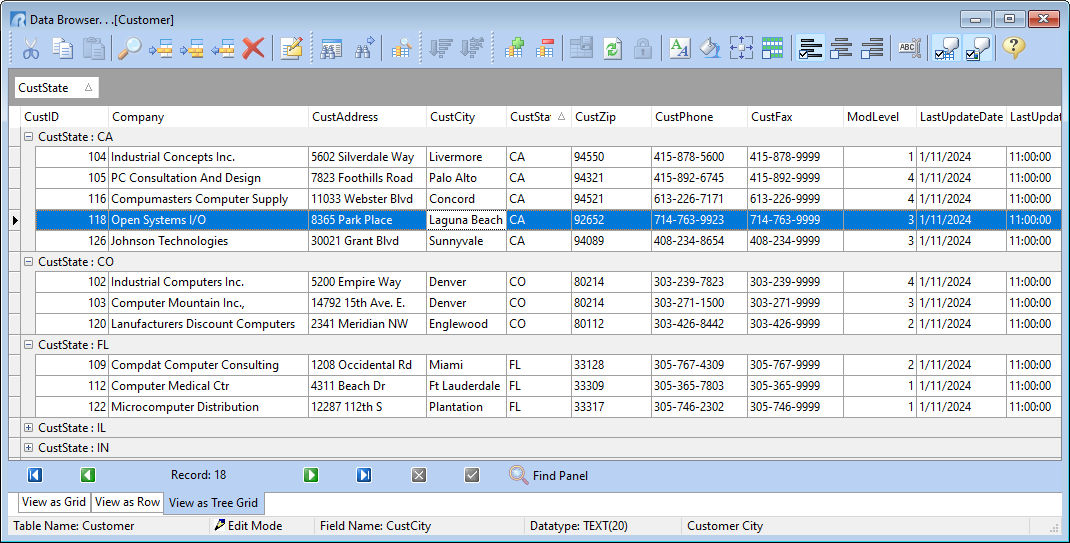Select the Johnson Technologies company cell

click(208, 241)
